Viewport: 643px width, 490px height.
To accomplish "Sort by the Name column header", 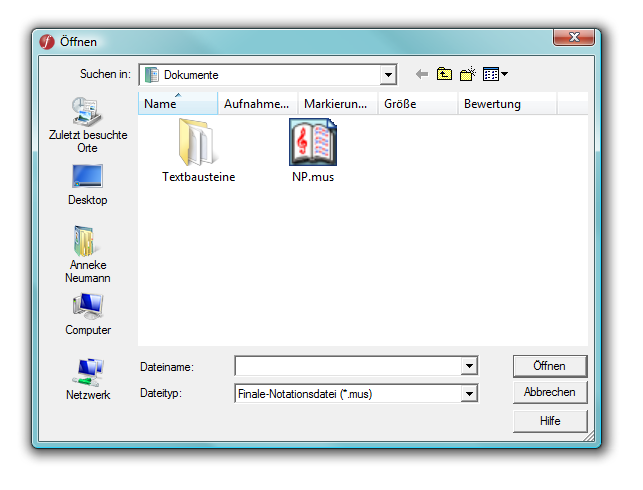I will 177,104.
